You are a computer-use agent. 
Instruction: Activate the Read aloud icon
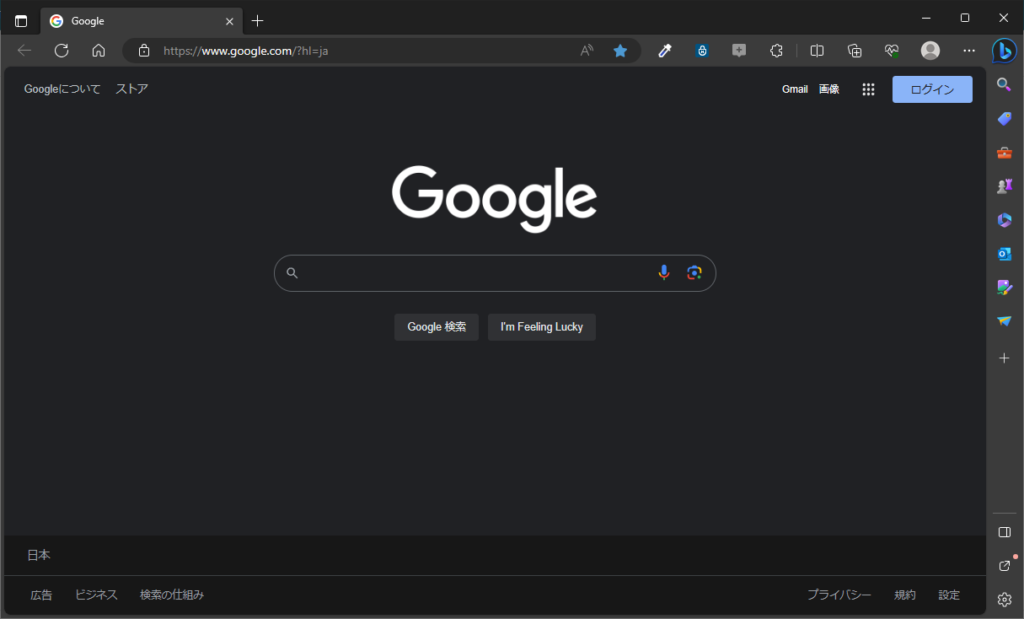[x=586, y=50]
